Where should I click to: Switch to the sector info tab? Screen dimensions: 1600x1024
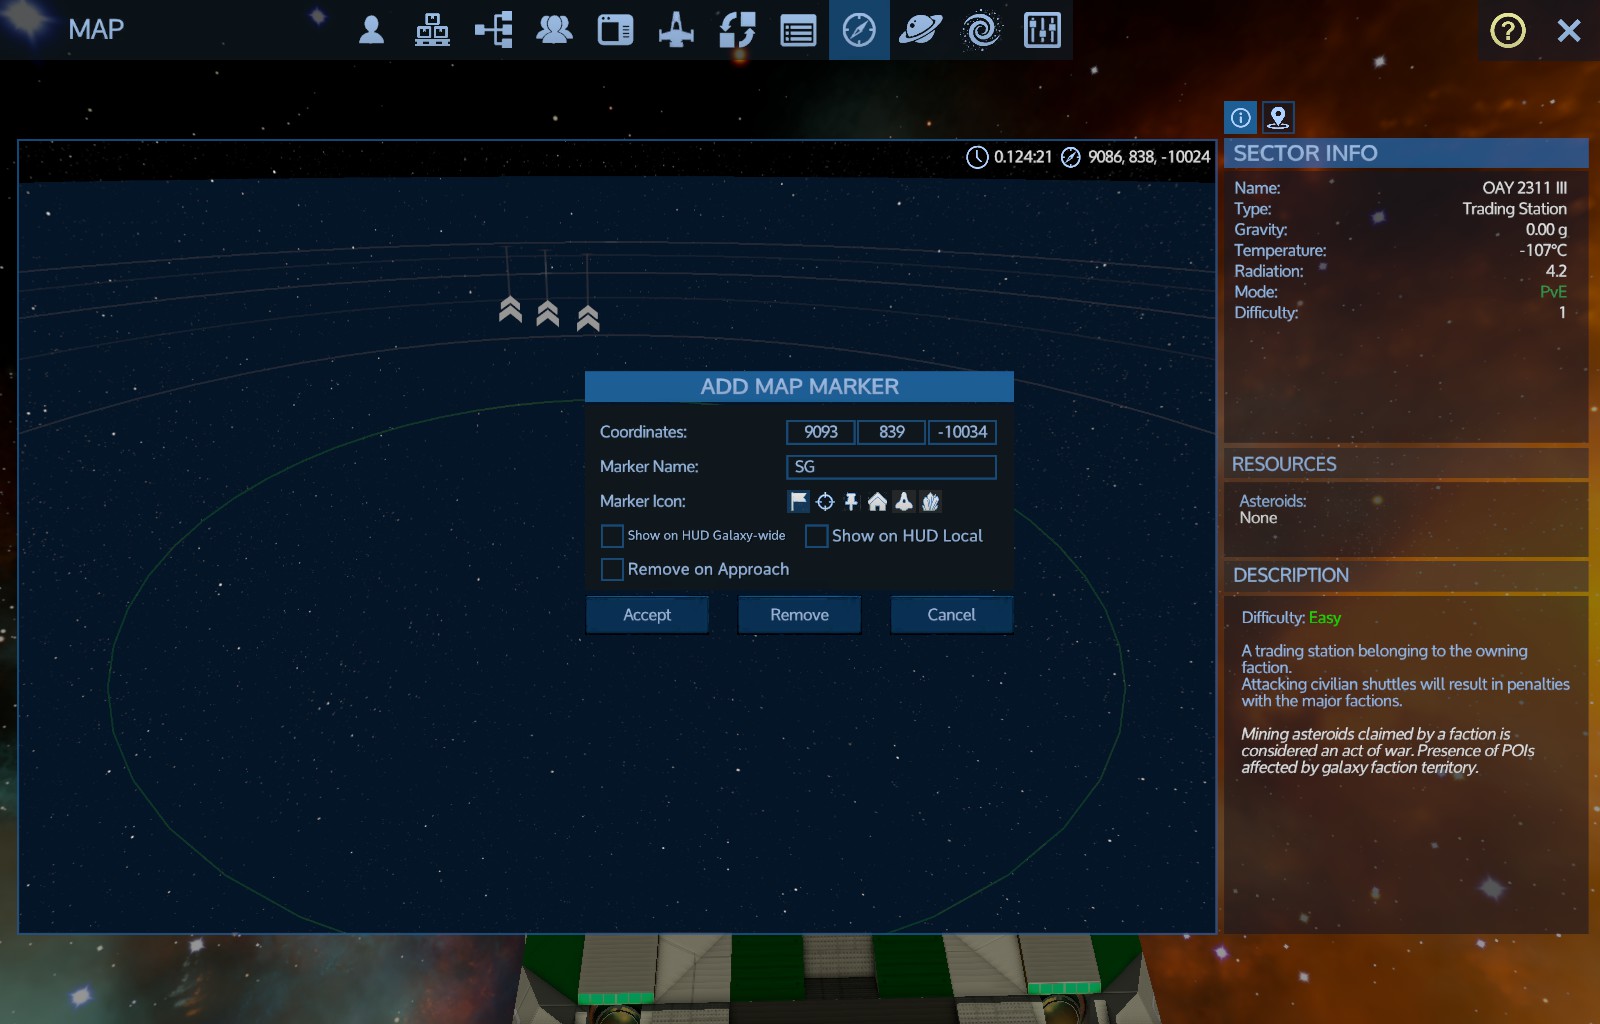pos(1241,118)
